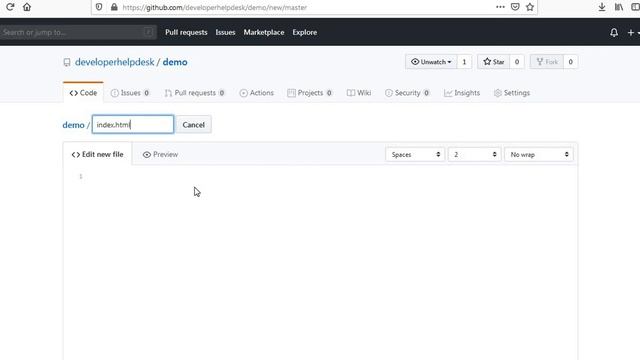The width and height of the screenshot is (640, 360).
Task: Bookmark this page with the star icon
Action: [x=530, y=7]
